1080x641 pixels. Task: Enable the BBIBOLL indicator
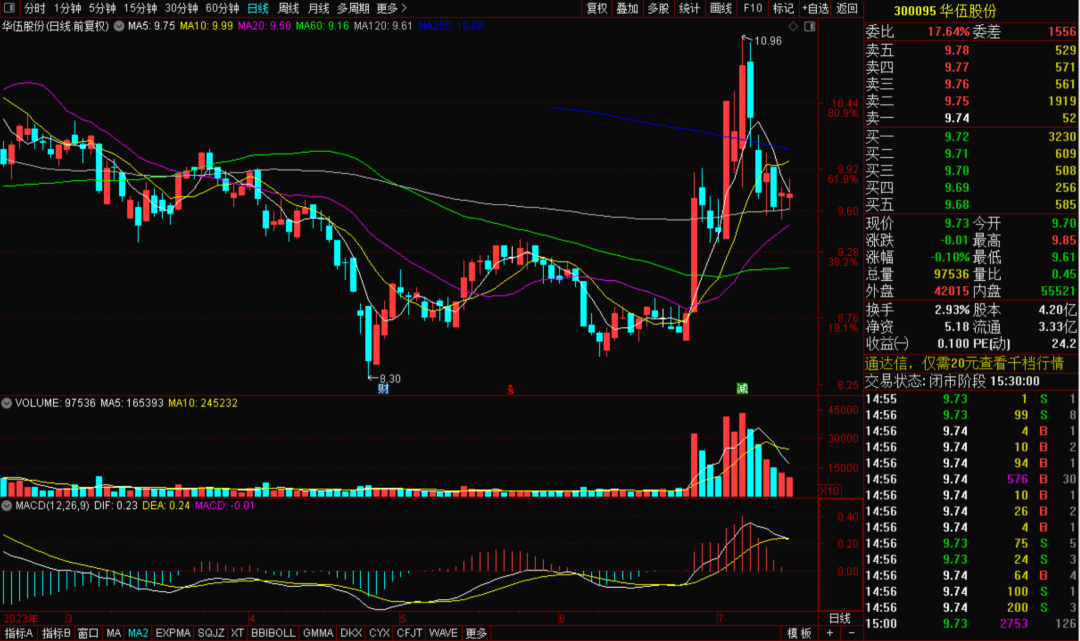click(273, 633)
